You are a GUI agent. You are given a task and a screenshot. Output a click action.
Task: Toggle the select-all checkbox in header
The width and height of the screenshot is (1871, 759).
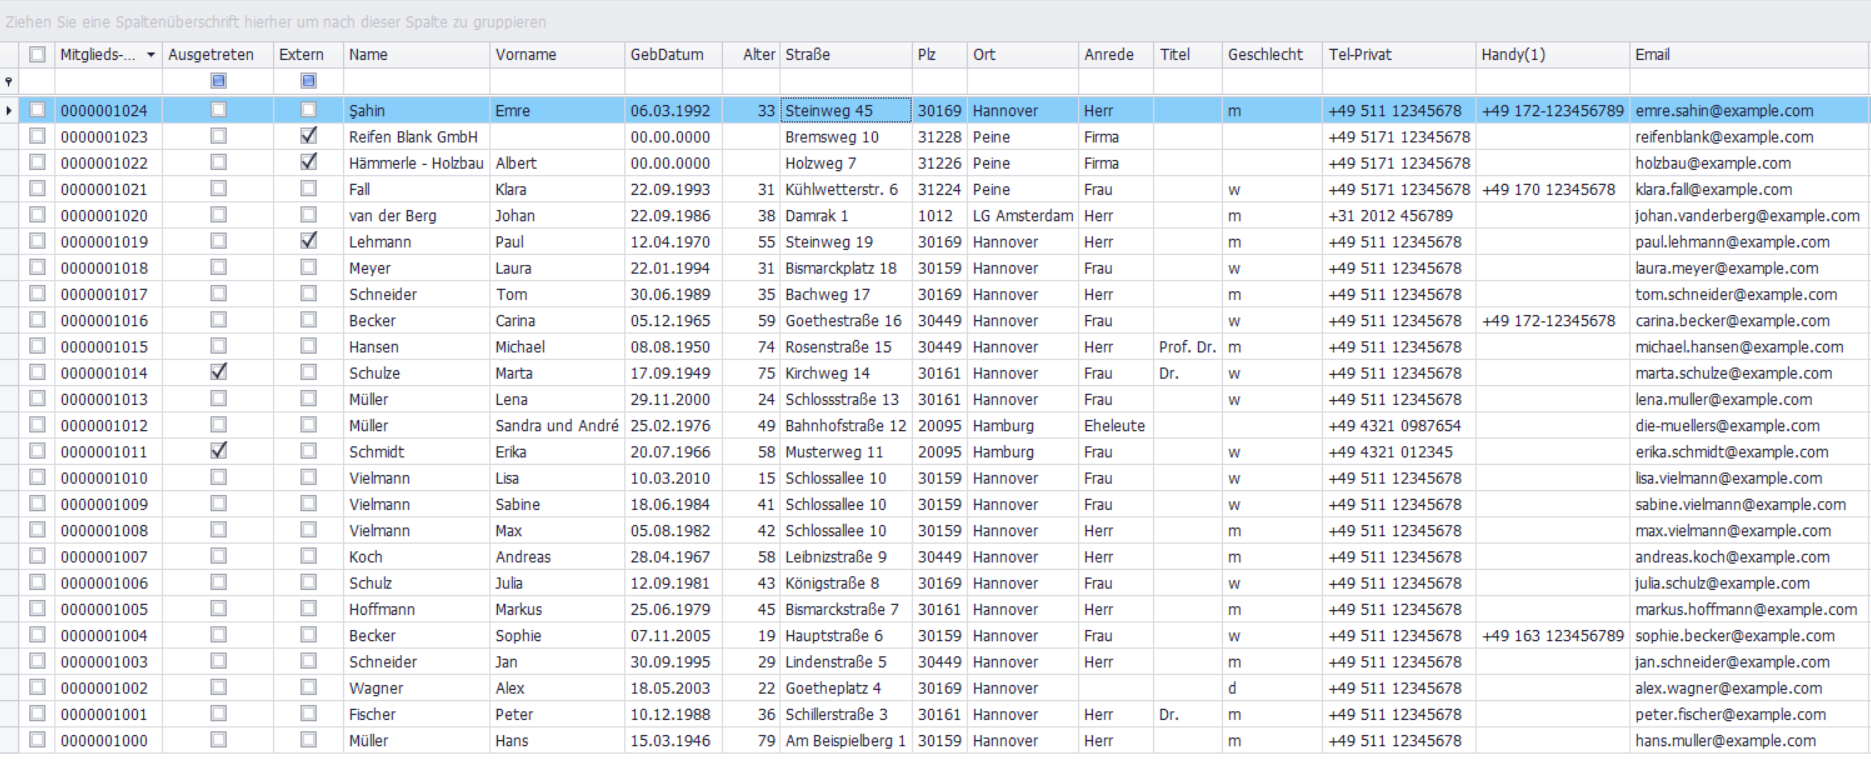[x=37, y=55]
